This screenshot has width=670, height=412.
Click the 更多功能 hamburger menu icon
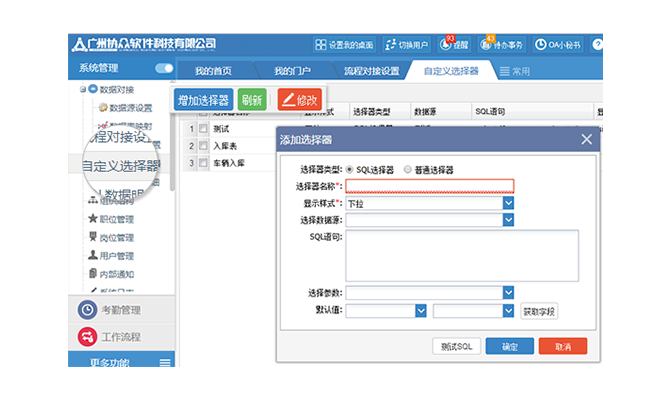[165, 362]
